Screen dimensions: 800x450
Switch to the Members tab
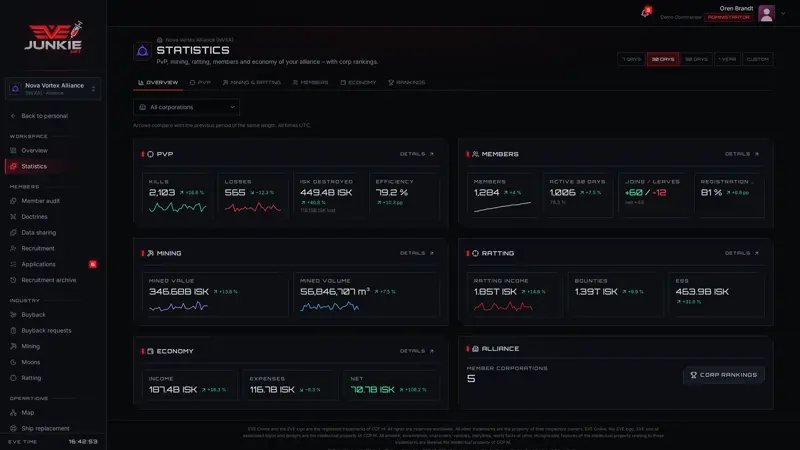tap(310, 83)
